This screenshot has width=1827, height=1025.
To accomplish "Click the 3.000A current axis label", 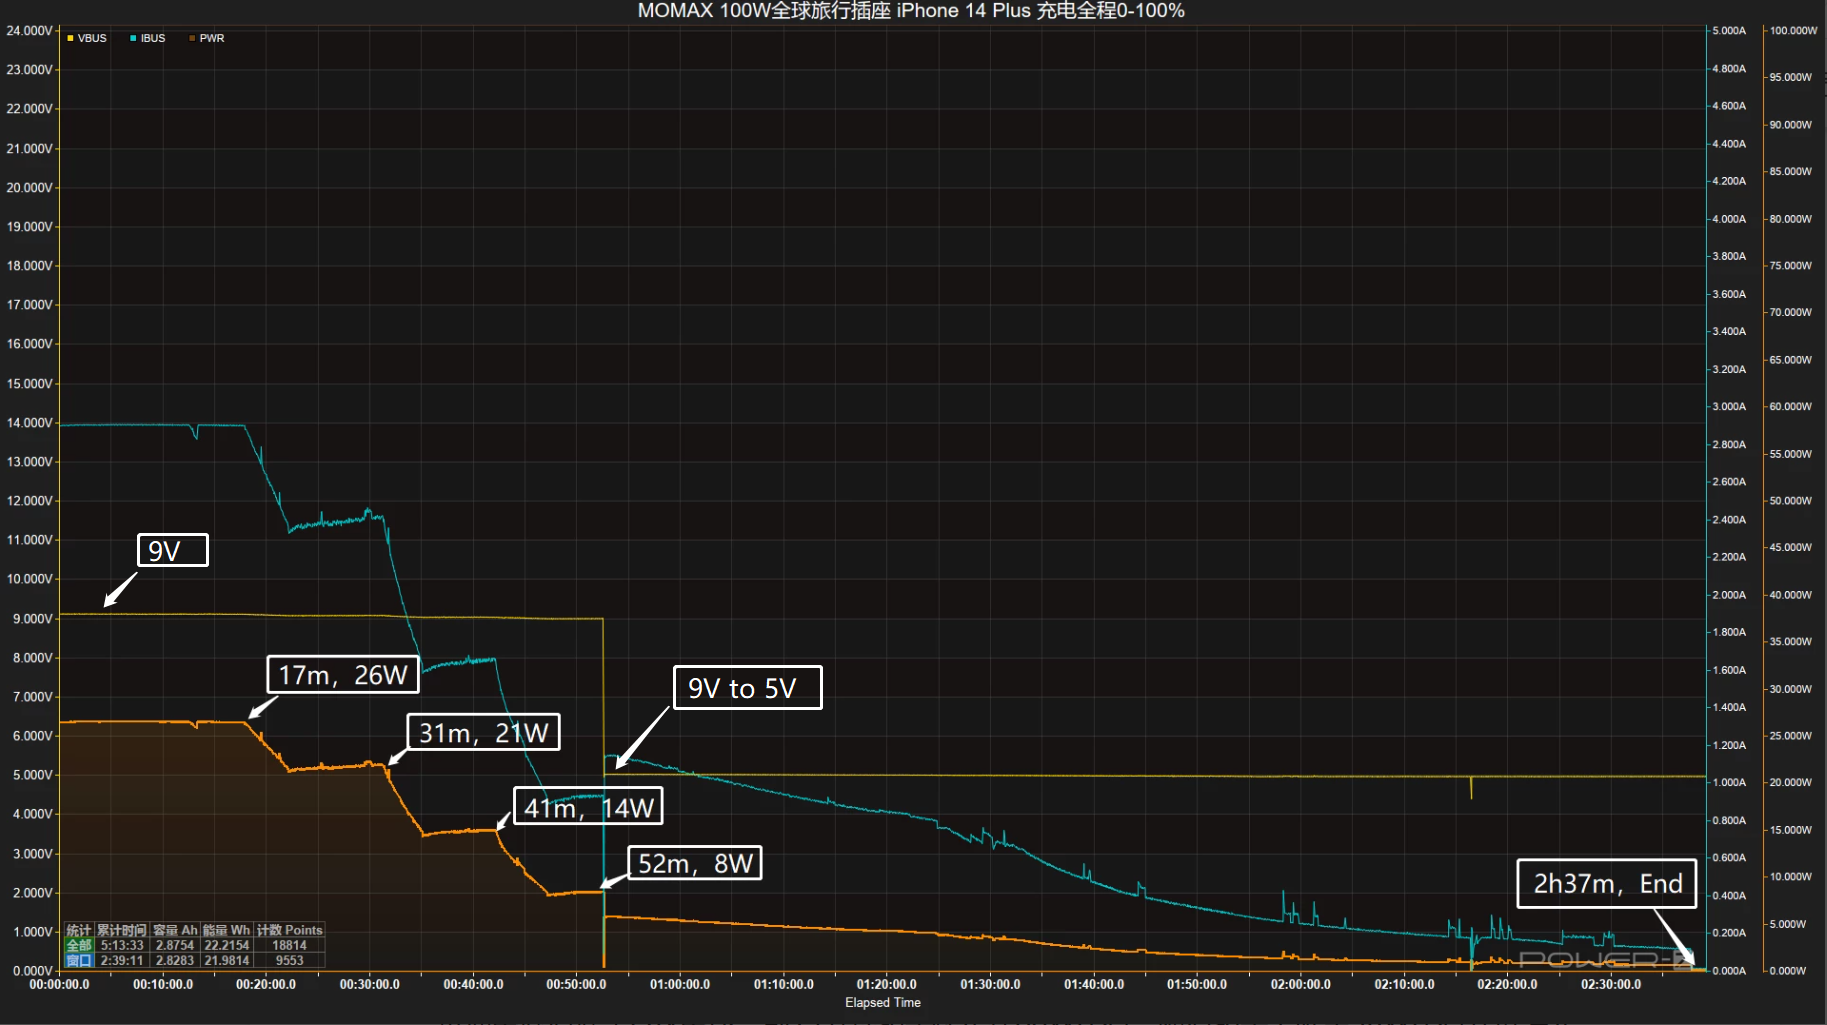I will 1729,407.
